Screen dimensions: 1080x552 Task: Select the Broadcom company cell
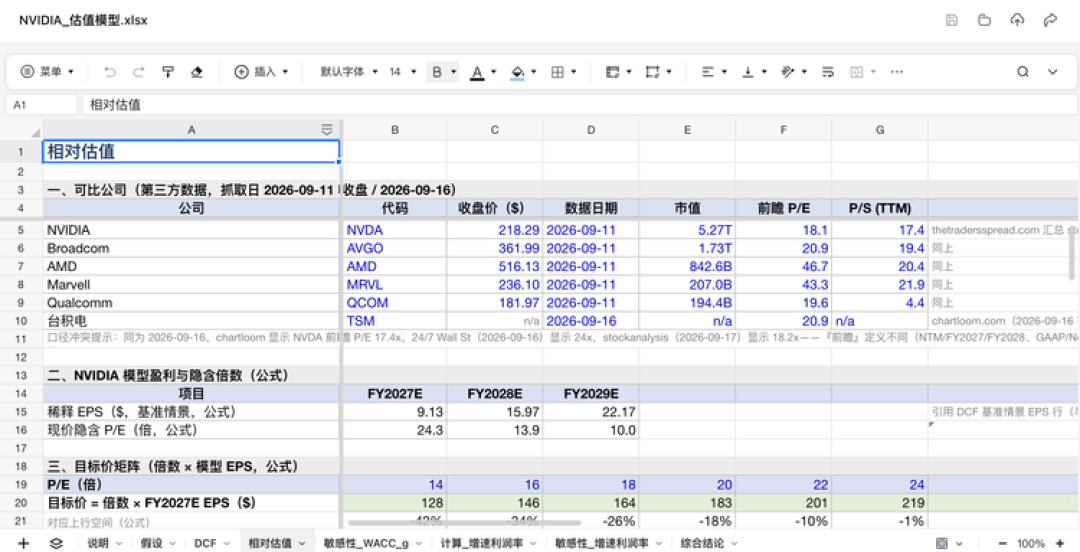[x=191, y=248]
